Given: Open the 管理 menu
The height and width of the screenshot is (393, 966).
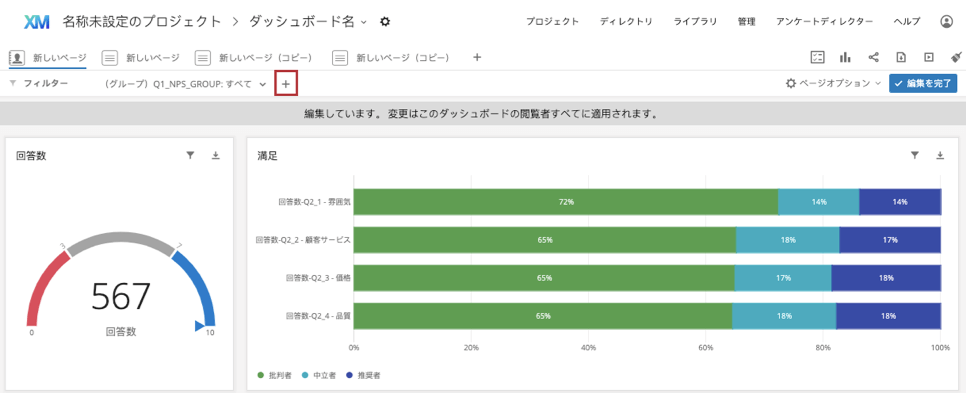Looking at the screenshot, I should [746, 22].
